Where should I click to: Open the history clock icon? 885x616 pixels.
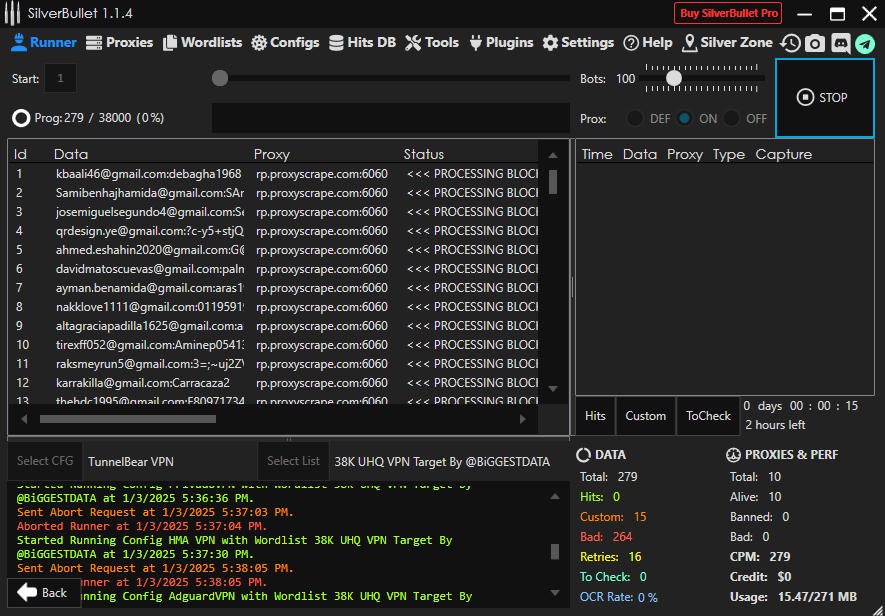790,43
